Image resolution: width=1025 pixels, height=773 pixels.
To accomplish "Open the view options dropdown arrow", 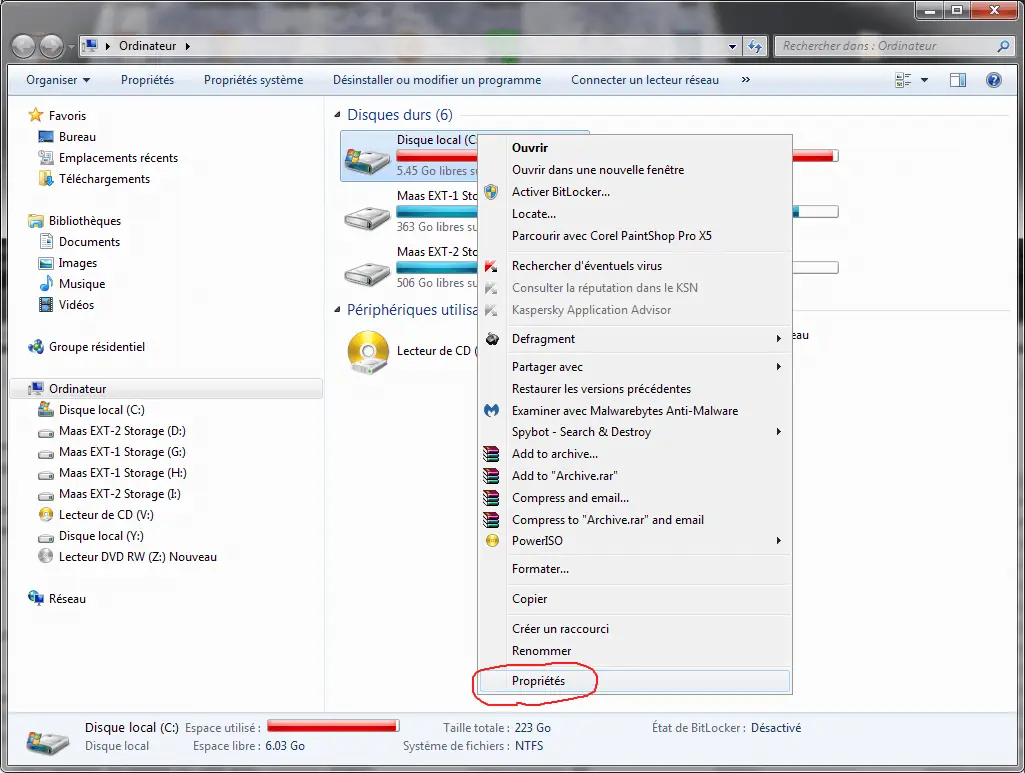I will pyautogui.click(x=924, y=80).
